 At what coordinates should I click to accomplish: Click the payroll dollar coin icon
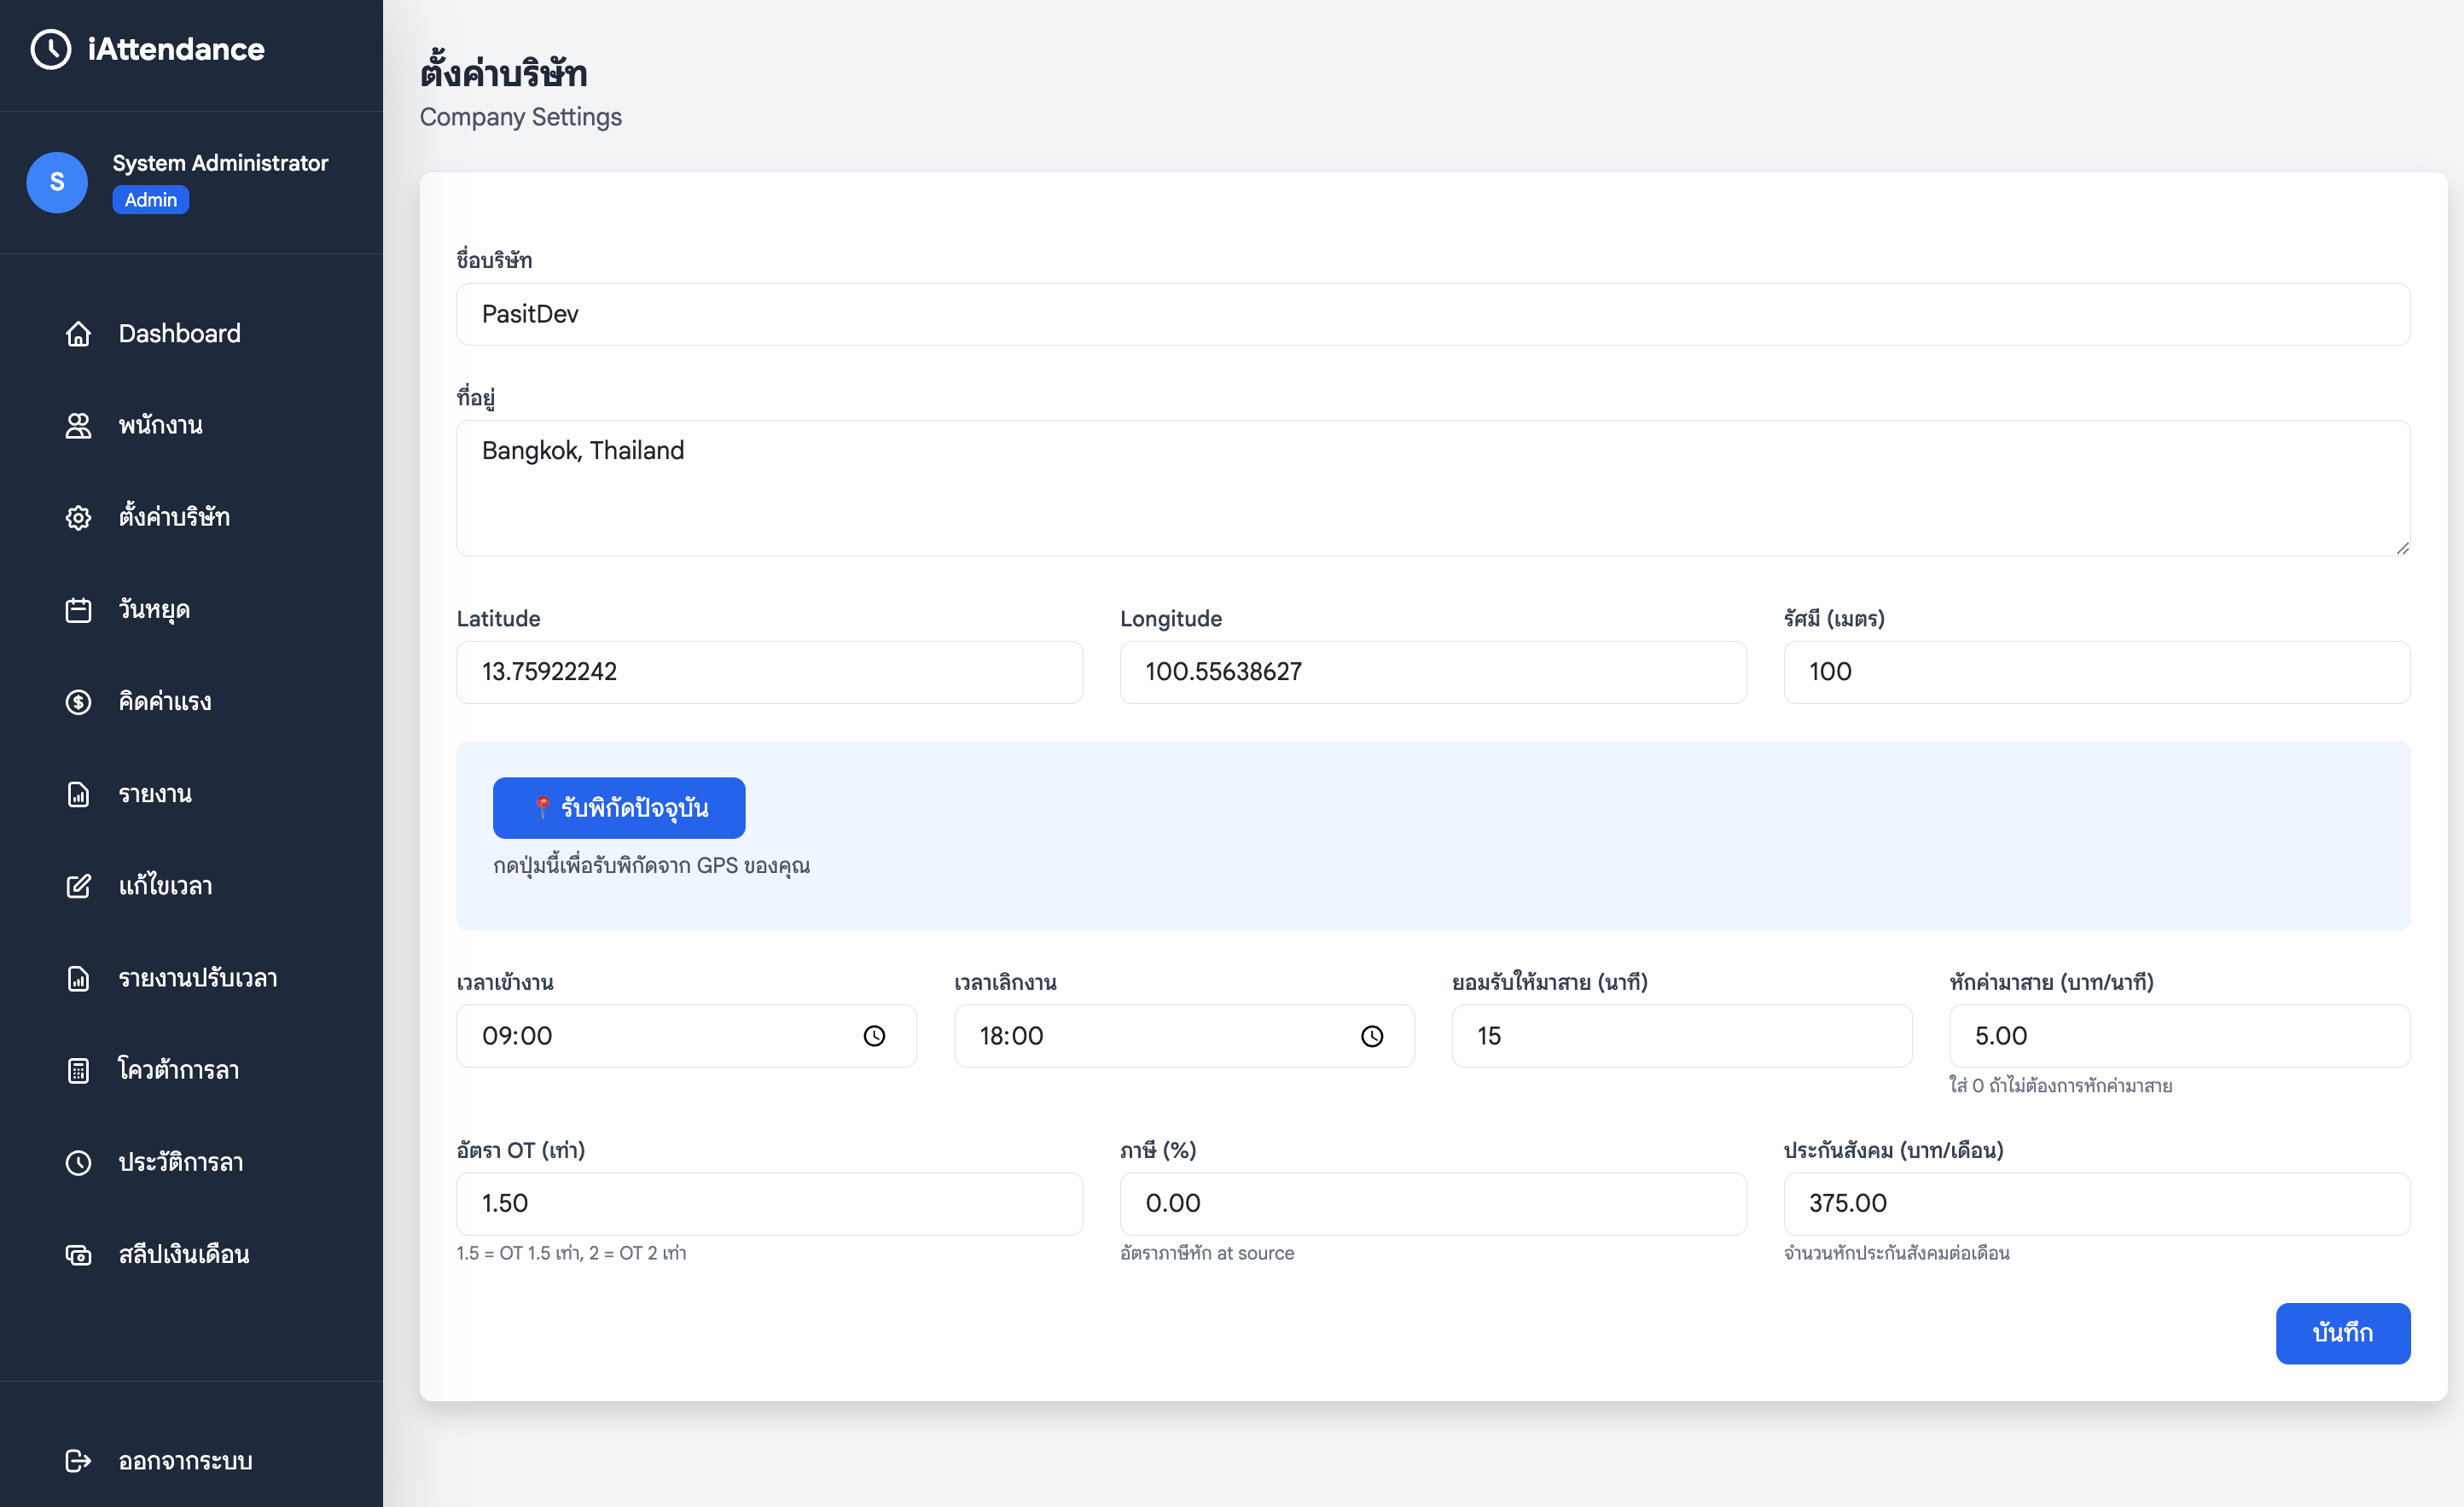78,702
